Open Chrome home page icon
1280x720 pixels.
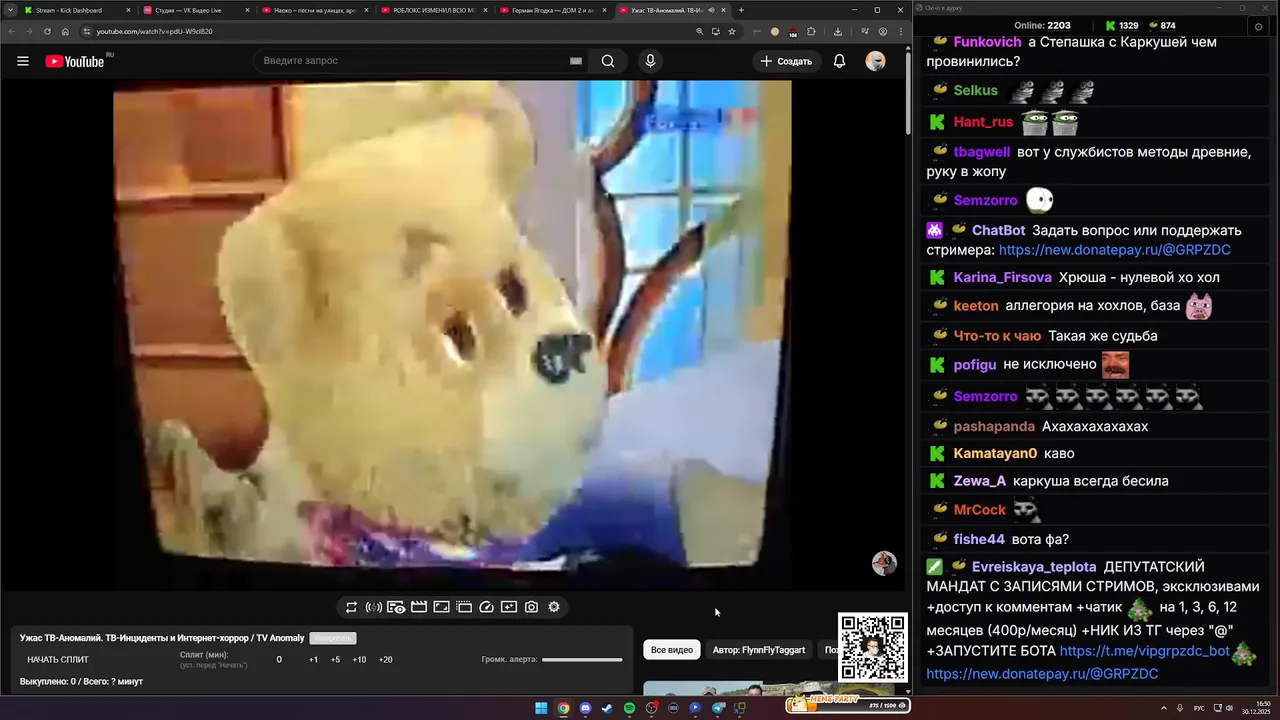[65, 31]
